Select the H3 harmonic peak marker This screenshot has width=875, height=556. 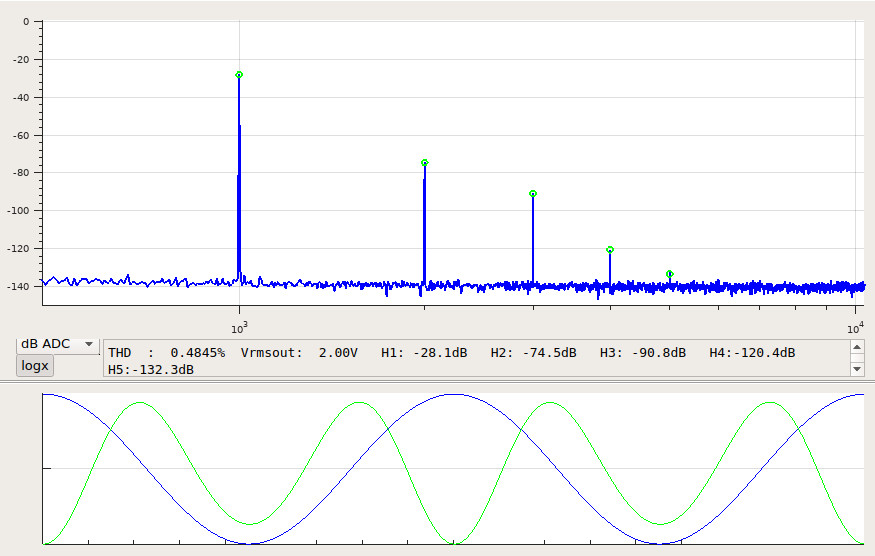[x=533, y=194]
